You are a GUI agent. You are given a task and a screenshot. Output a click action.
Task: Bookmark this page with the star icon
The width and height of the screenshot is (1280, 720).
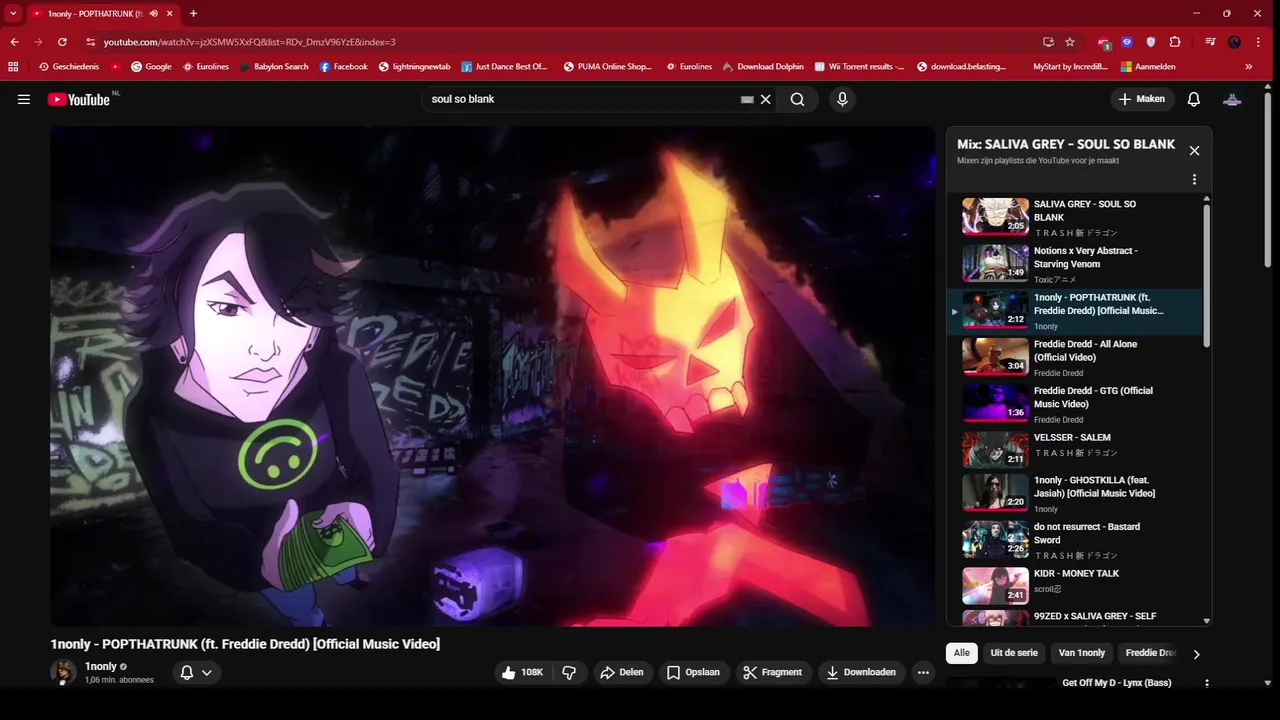coord(1070,42)
